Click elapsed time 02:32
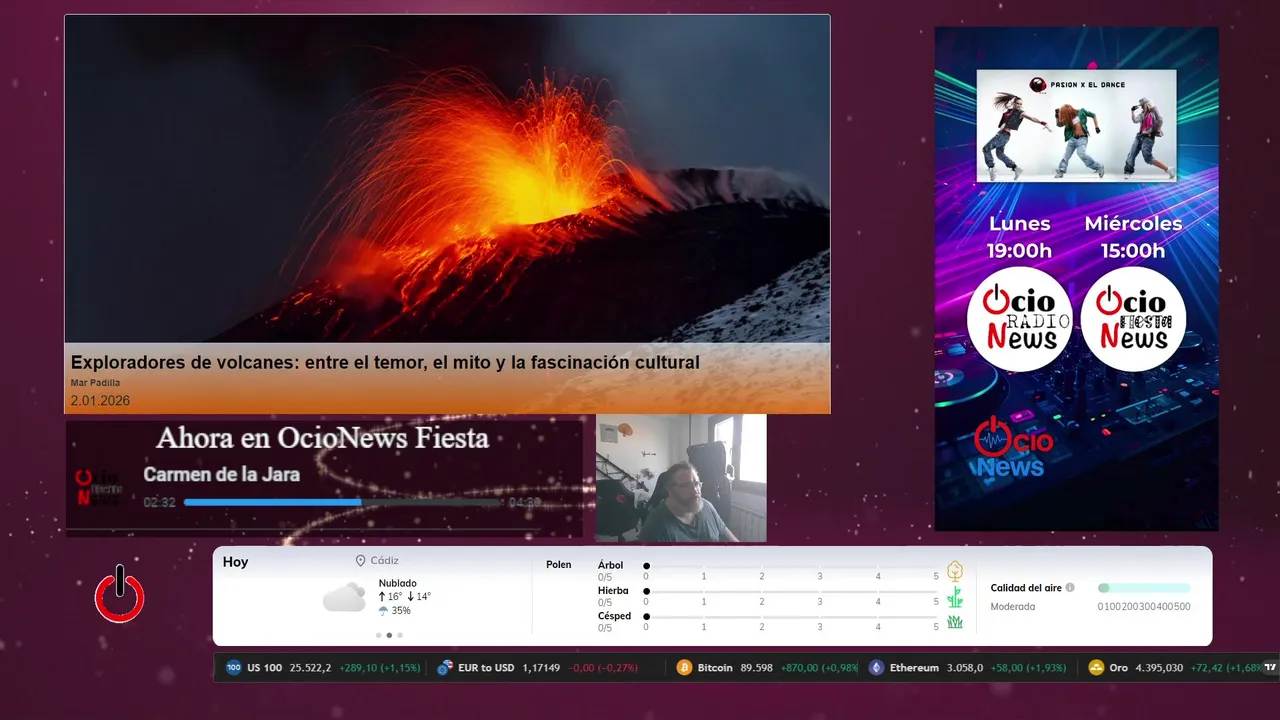 click(159, 502)
